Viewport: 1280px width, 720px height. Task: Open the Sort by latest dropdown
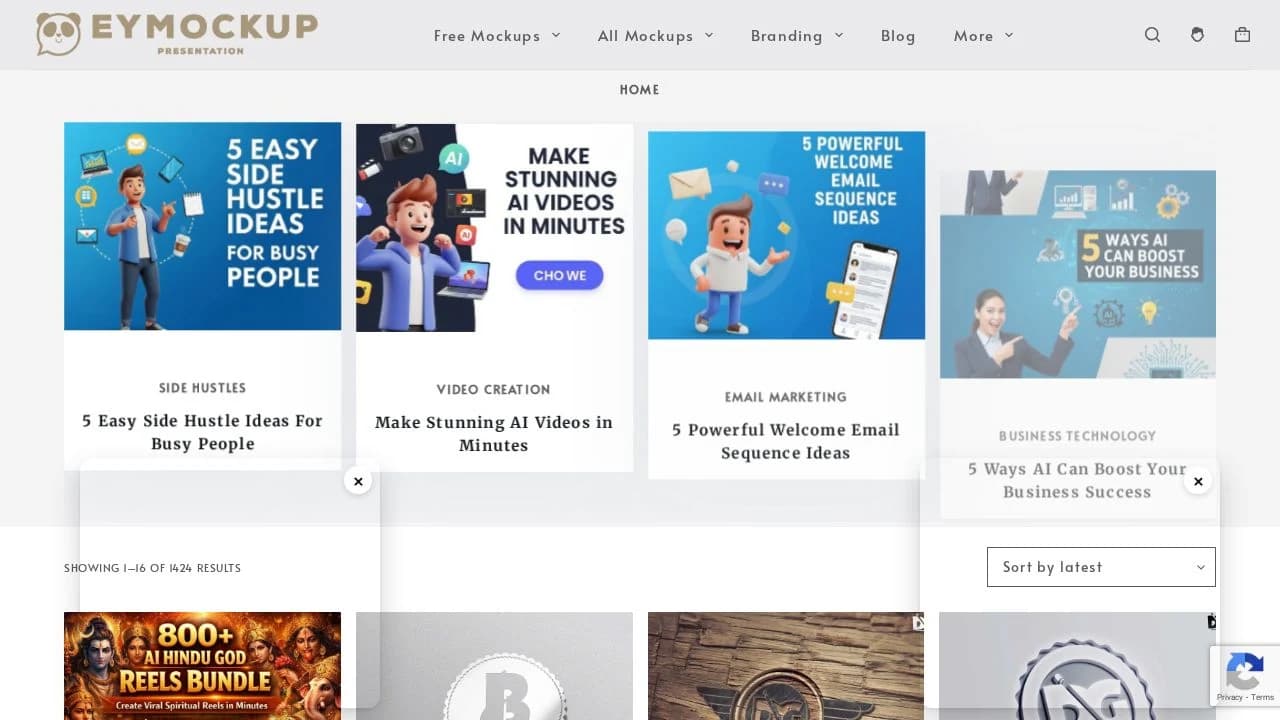(1101, 567)
